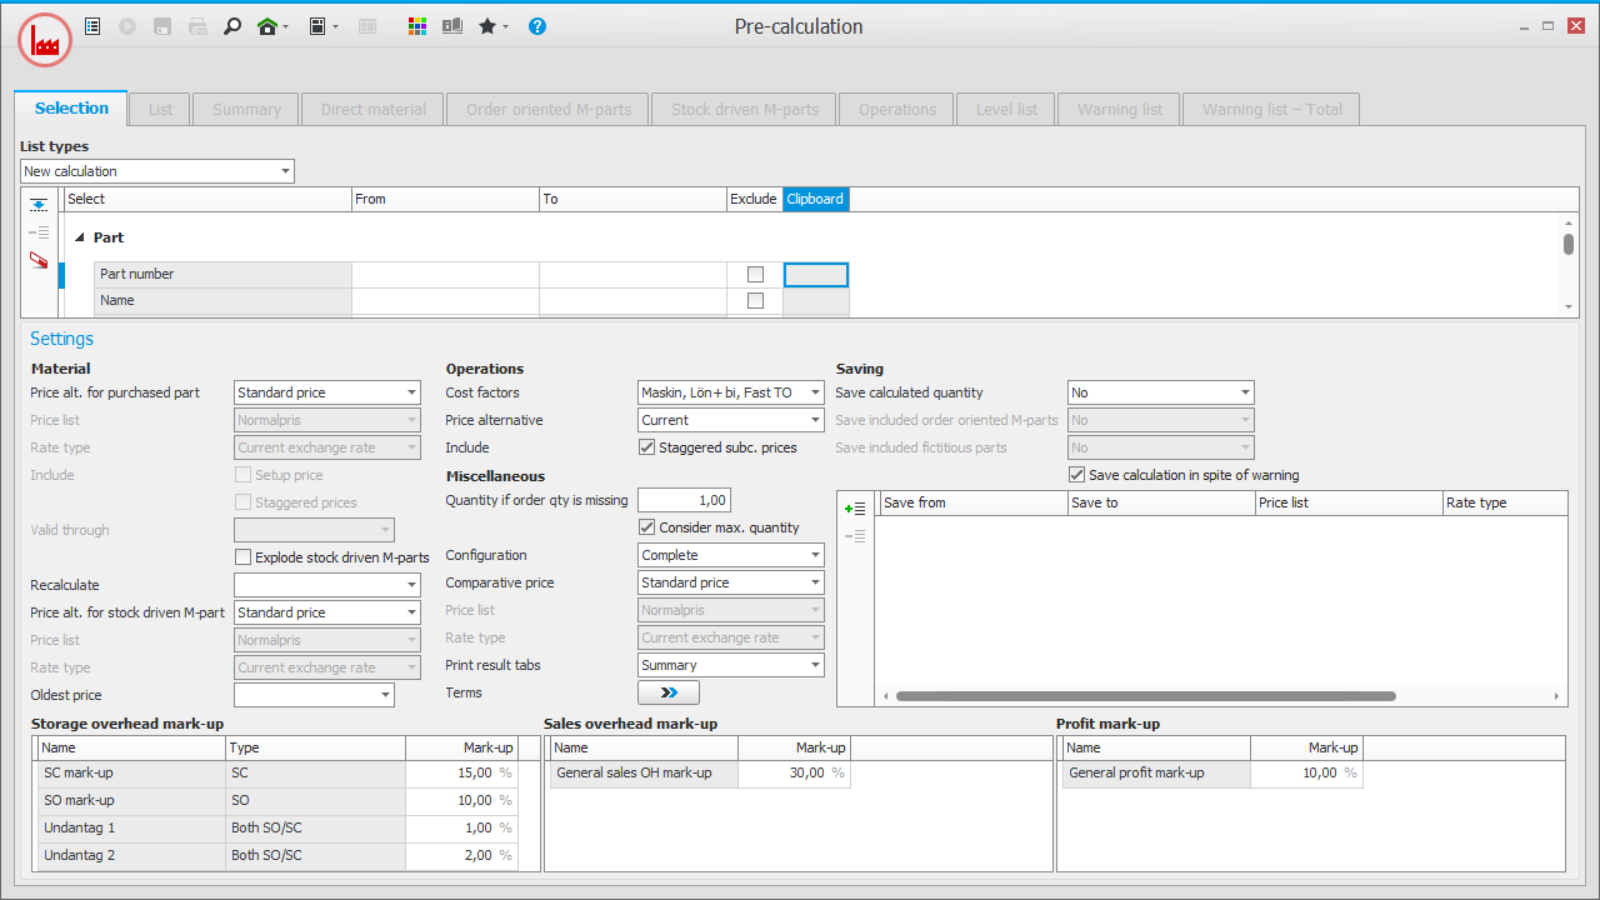Screen dimensions: 1600x900
Task: Open the Print result tabs dropdown
Action: tap(815, 665)
